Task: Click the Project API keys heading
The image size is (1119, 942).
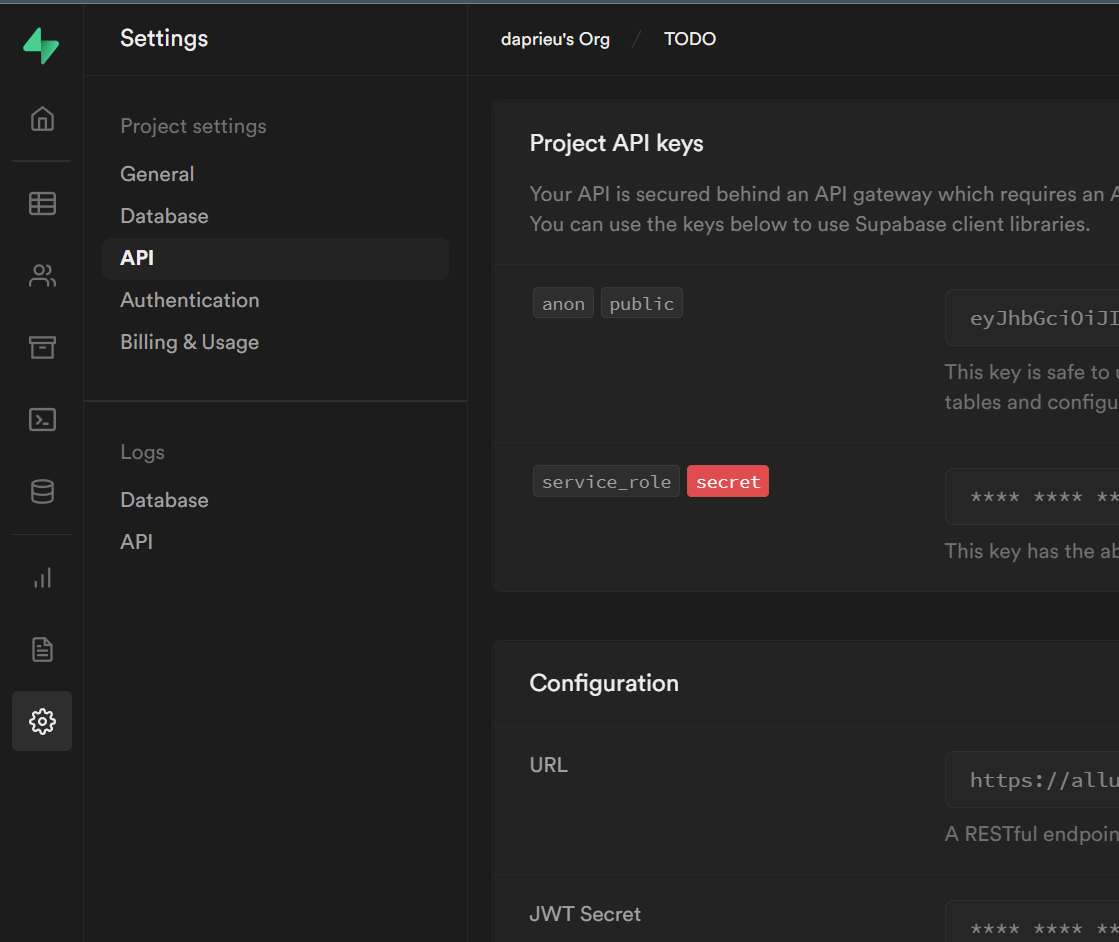Action: click(x=617, y=143)
